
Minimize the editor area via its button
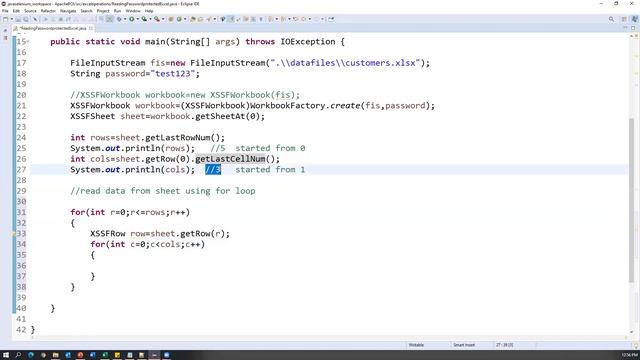625,28
